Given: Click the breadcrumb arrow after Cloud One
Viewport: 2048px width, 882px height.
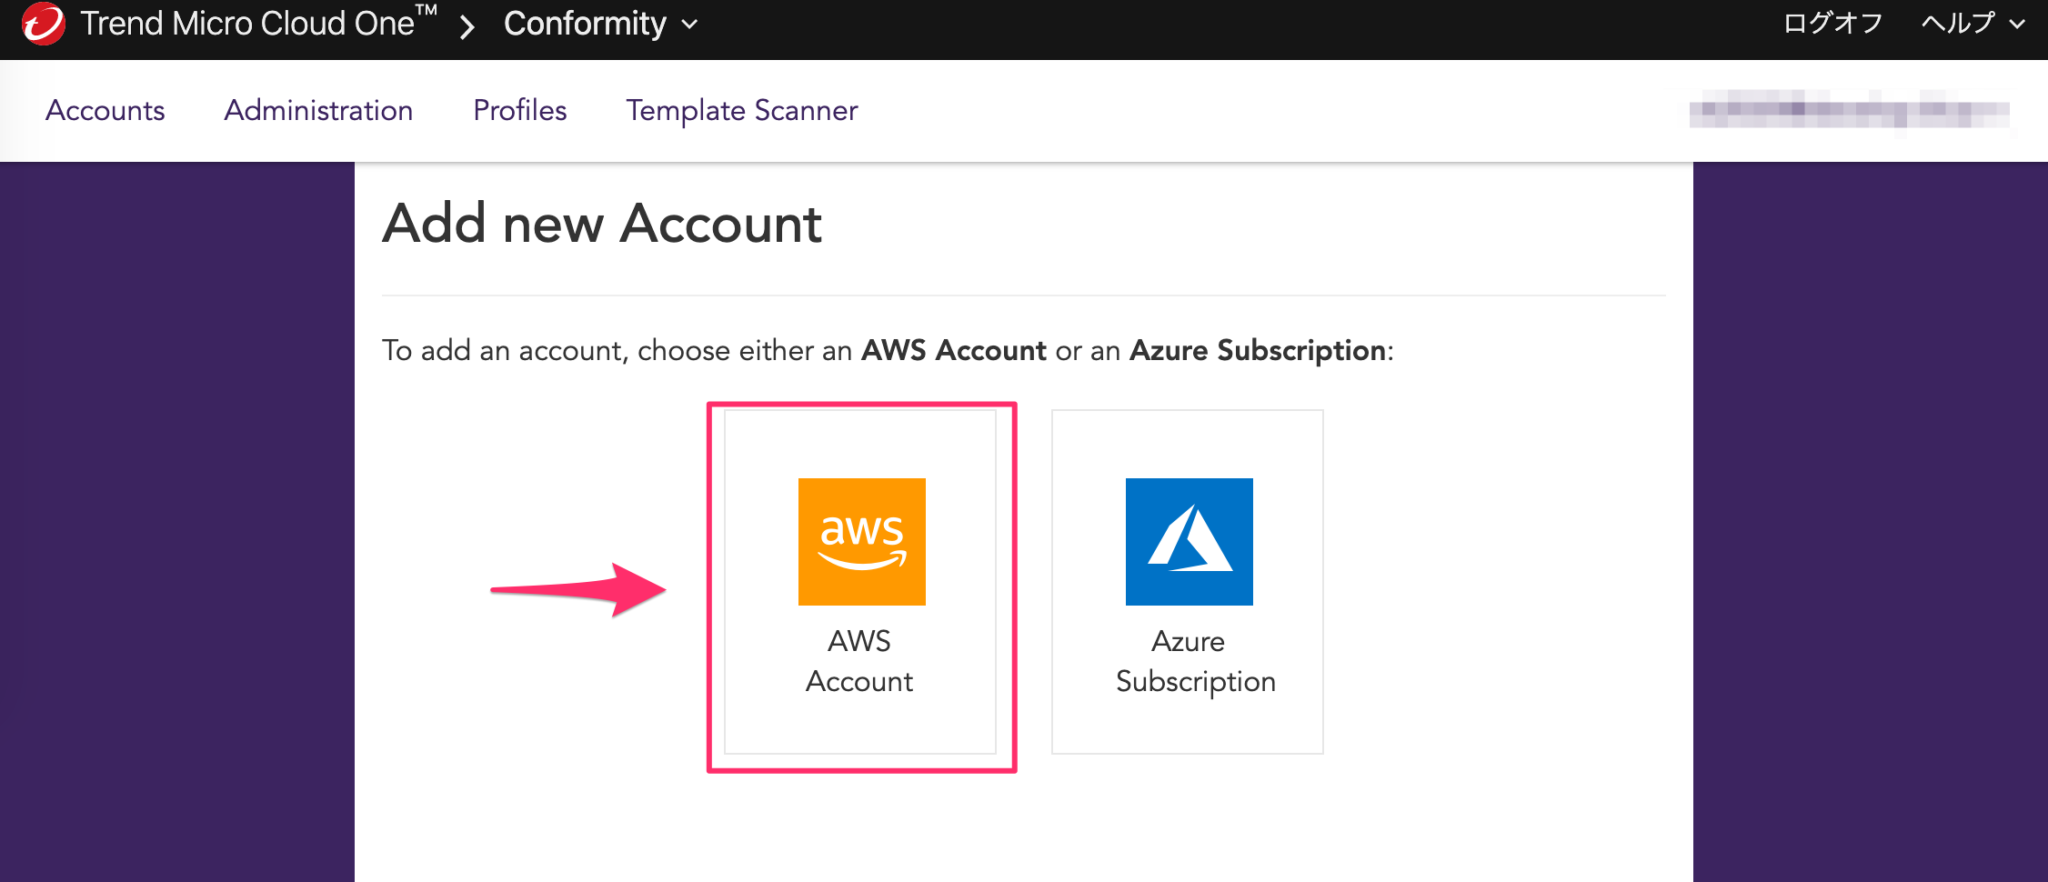Looking at the screenshot, I should coord(466,24).
